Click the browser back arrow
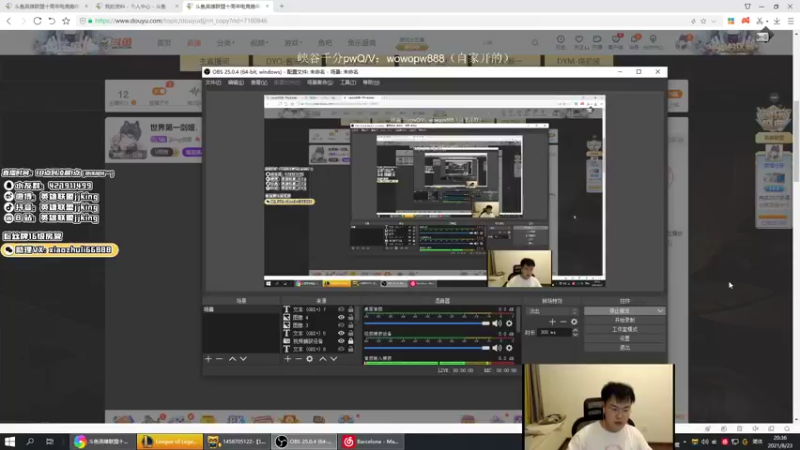This screenshot has width=800, height=450. tap(9, 21)
